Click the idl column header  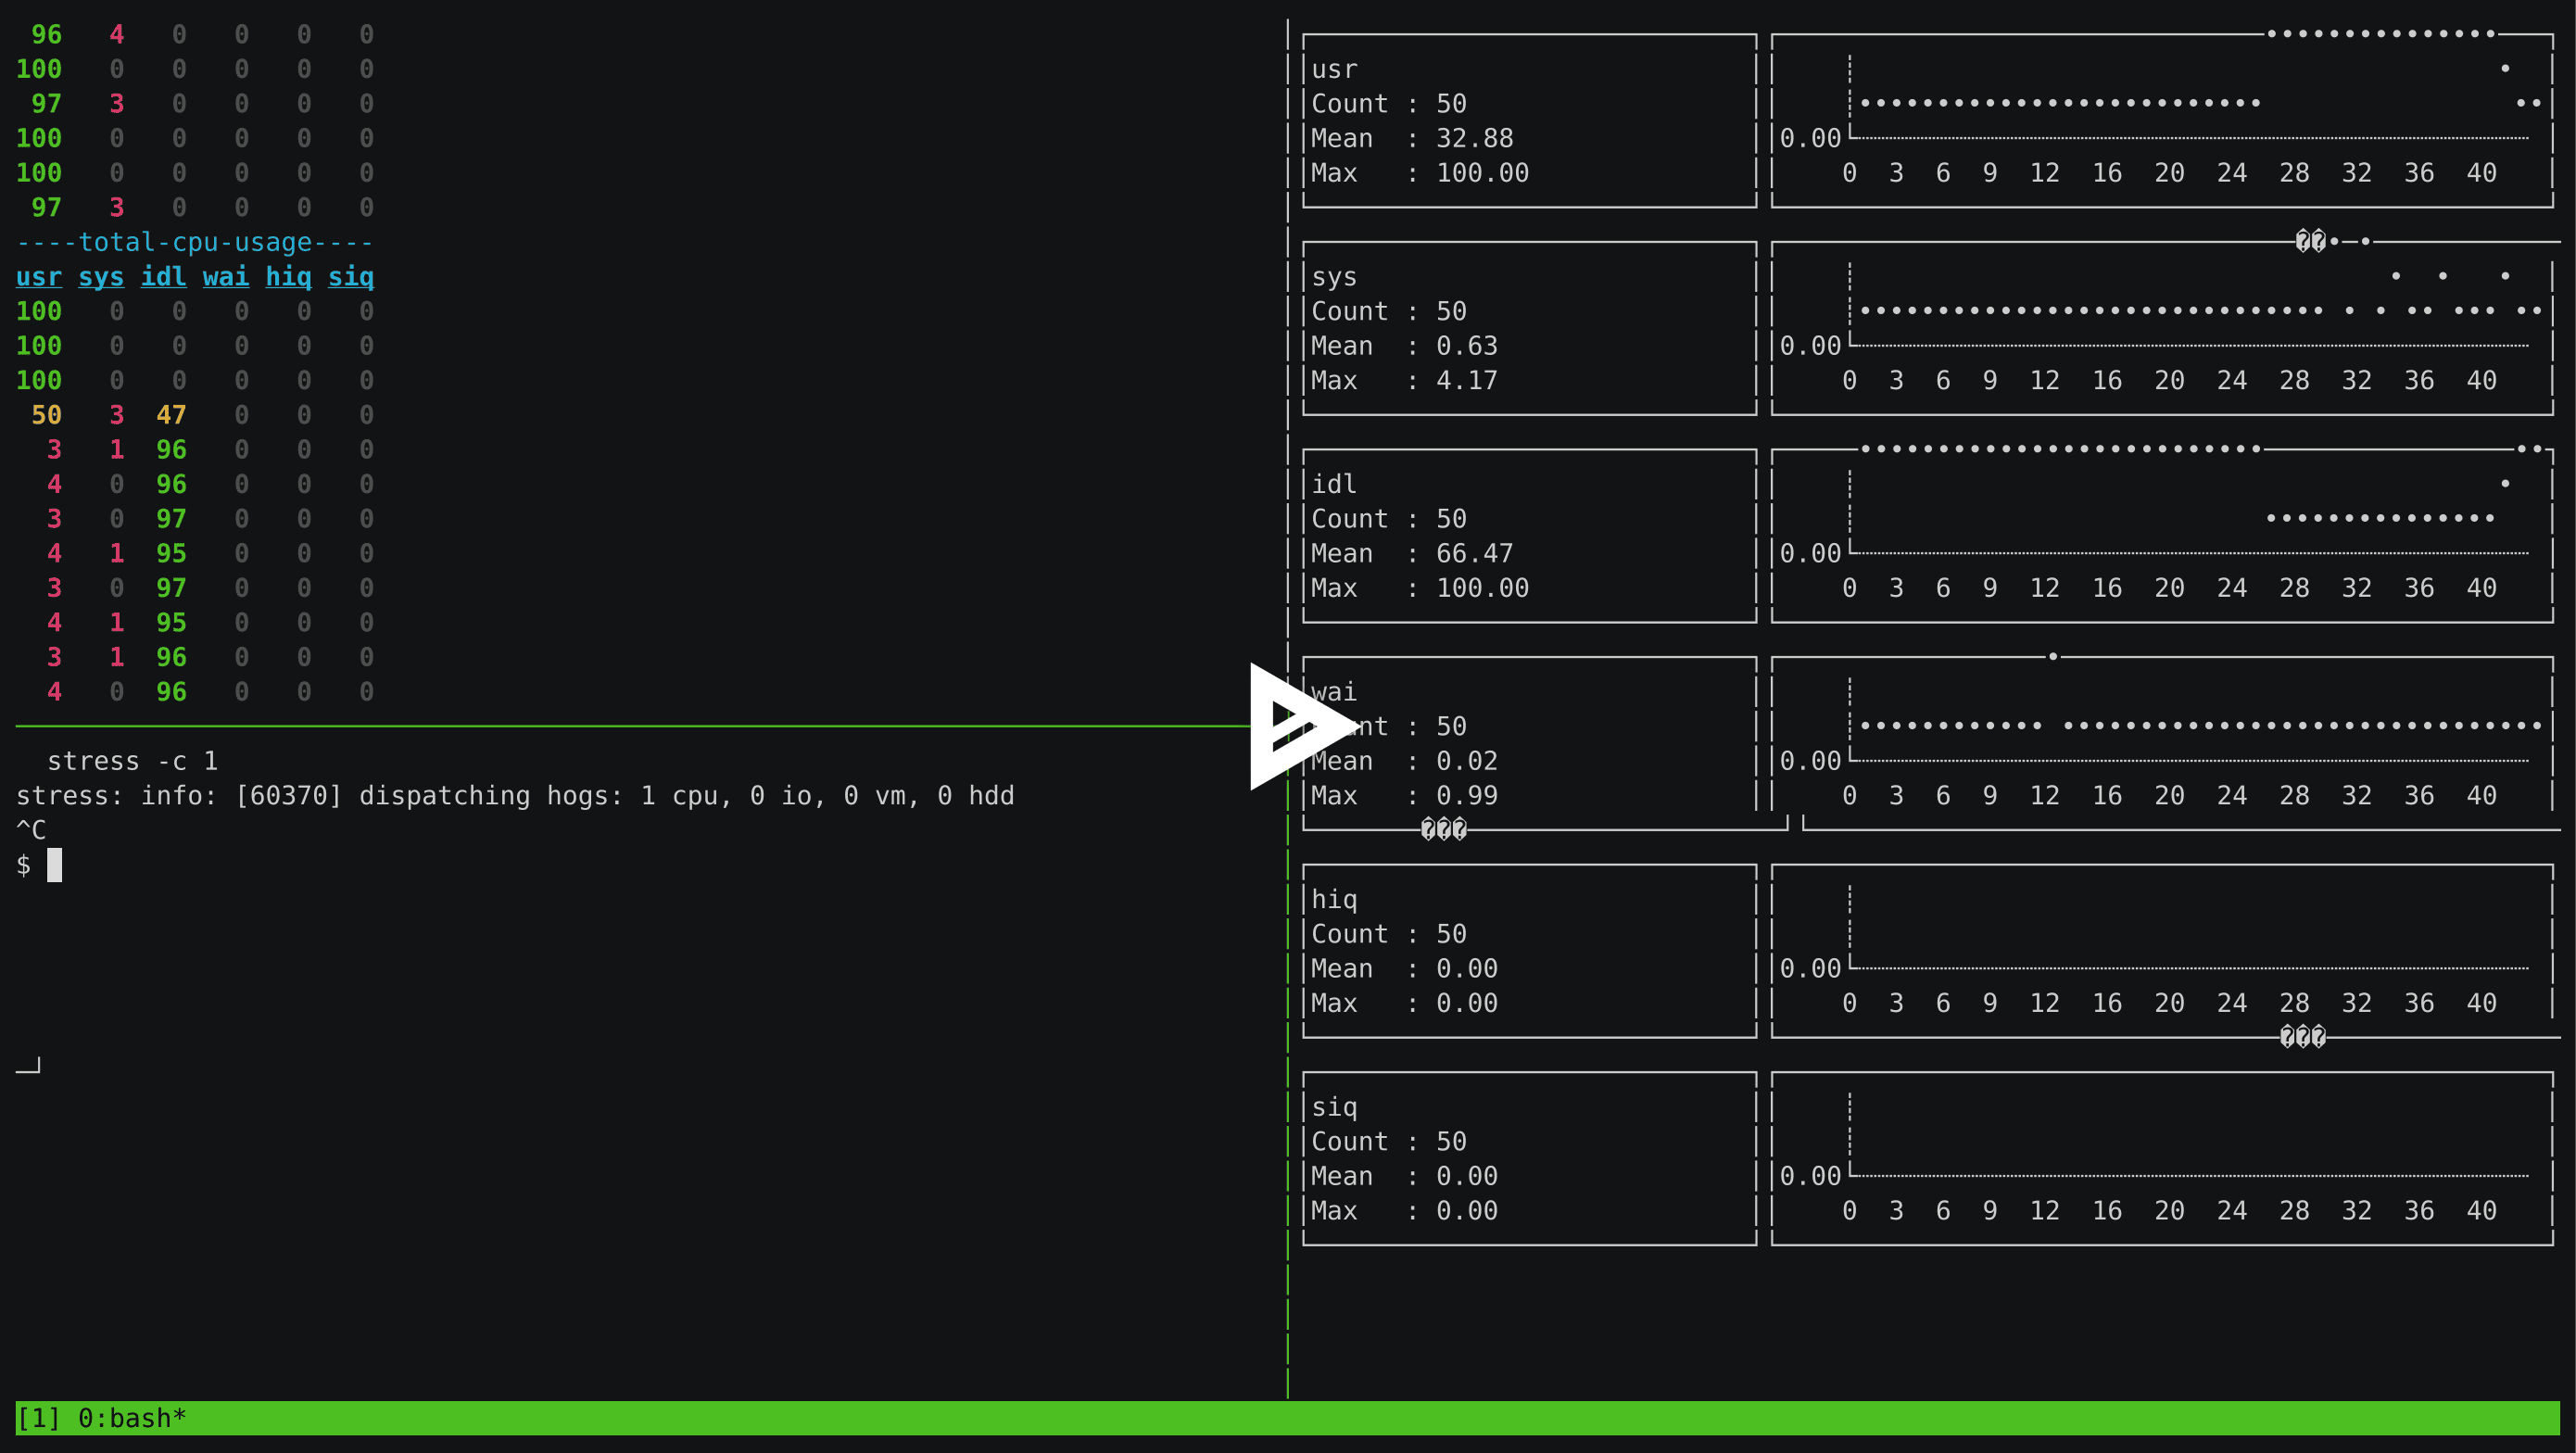tap(164, 277)
